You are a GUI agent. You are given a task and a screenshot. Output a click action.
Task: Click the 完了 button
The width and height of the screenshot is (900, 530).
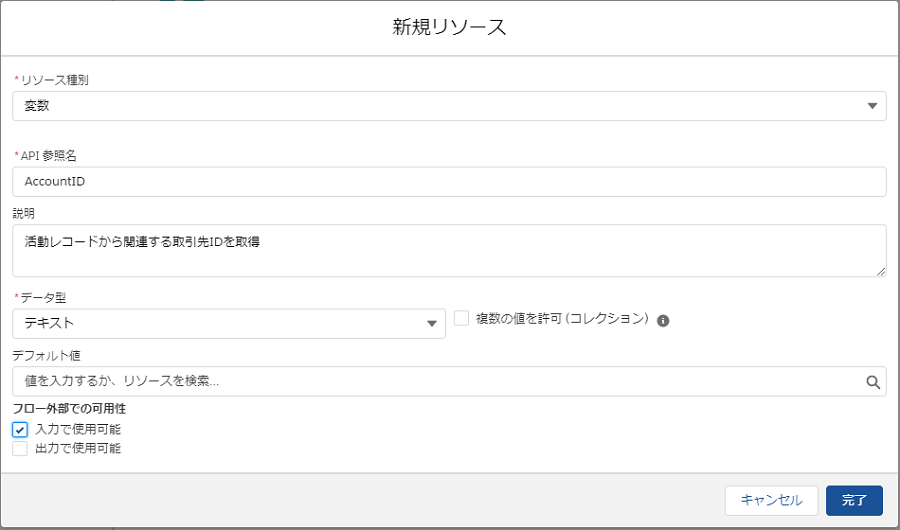pyautogui.click(x=854, y=501)
